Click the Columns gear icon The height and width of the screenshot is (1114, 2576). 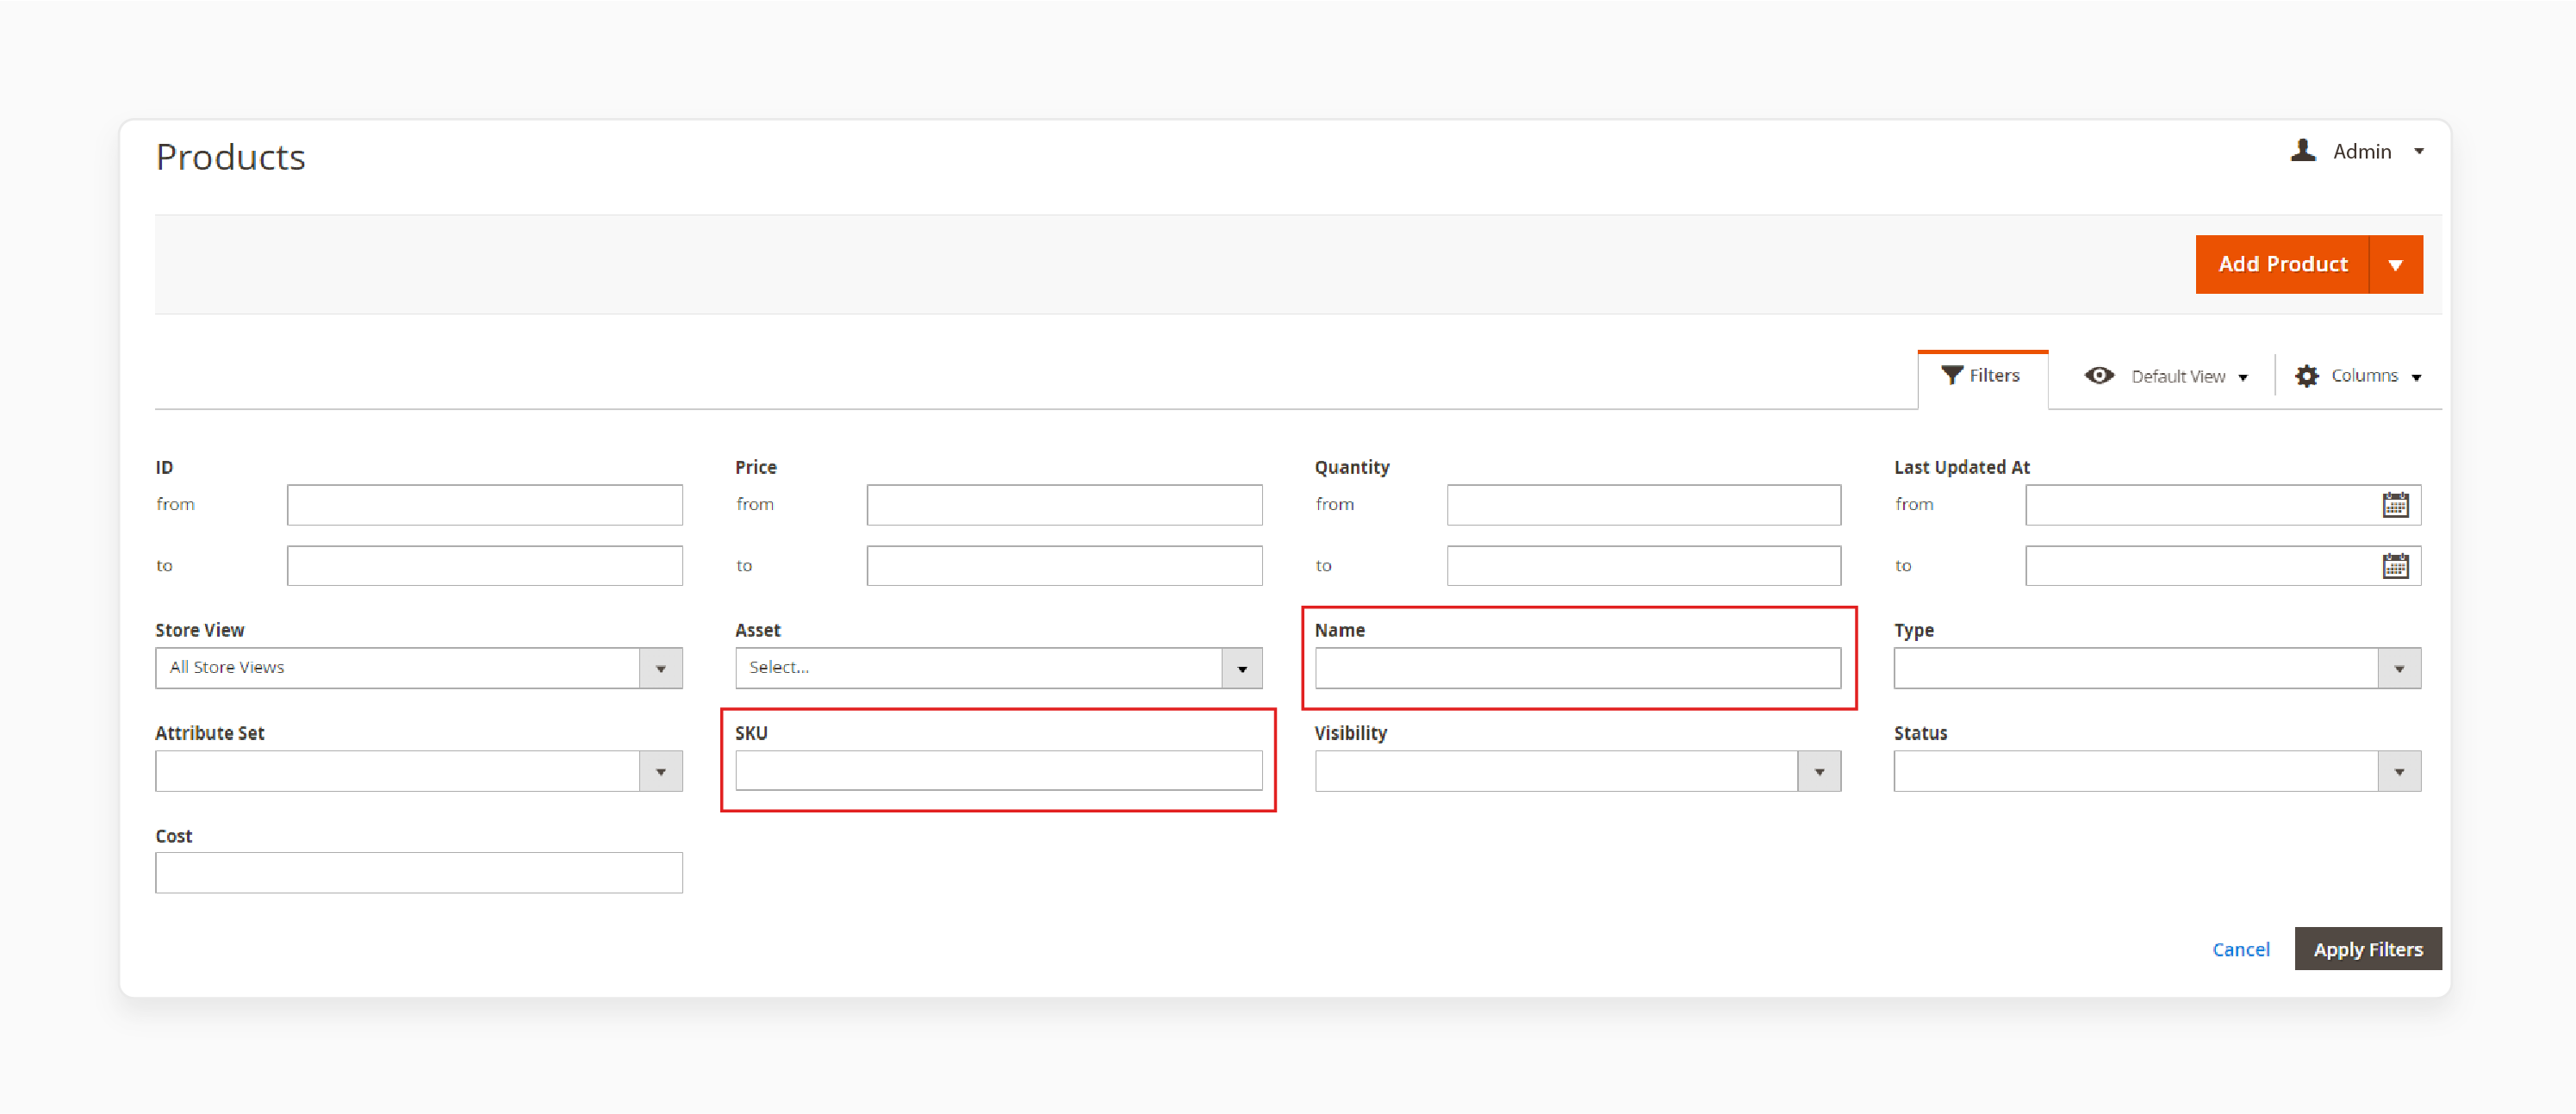2306,376
